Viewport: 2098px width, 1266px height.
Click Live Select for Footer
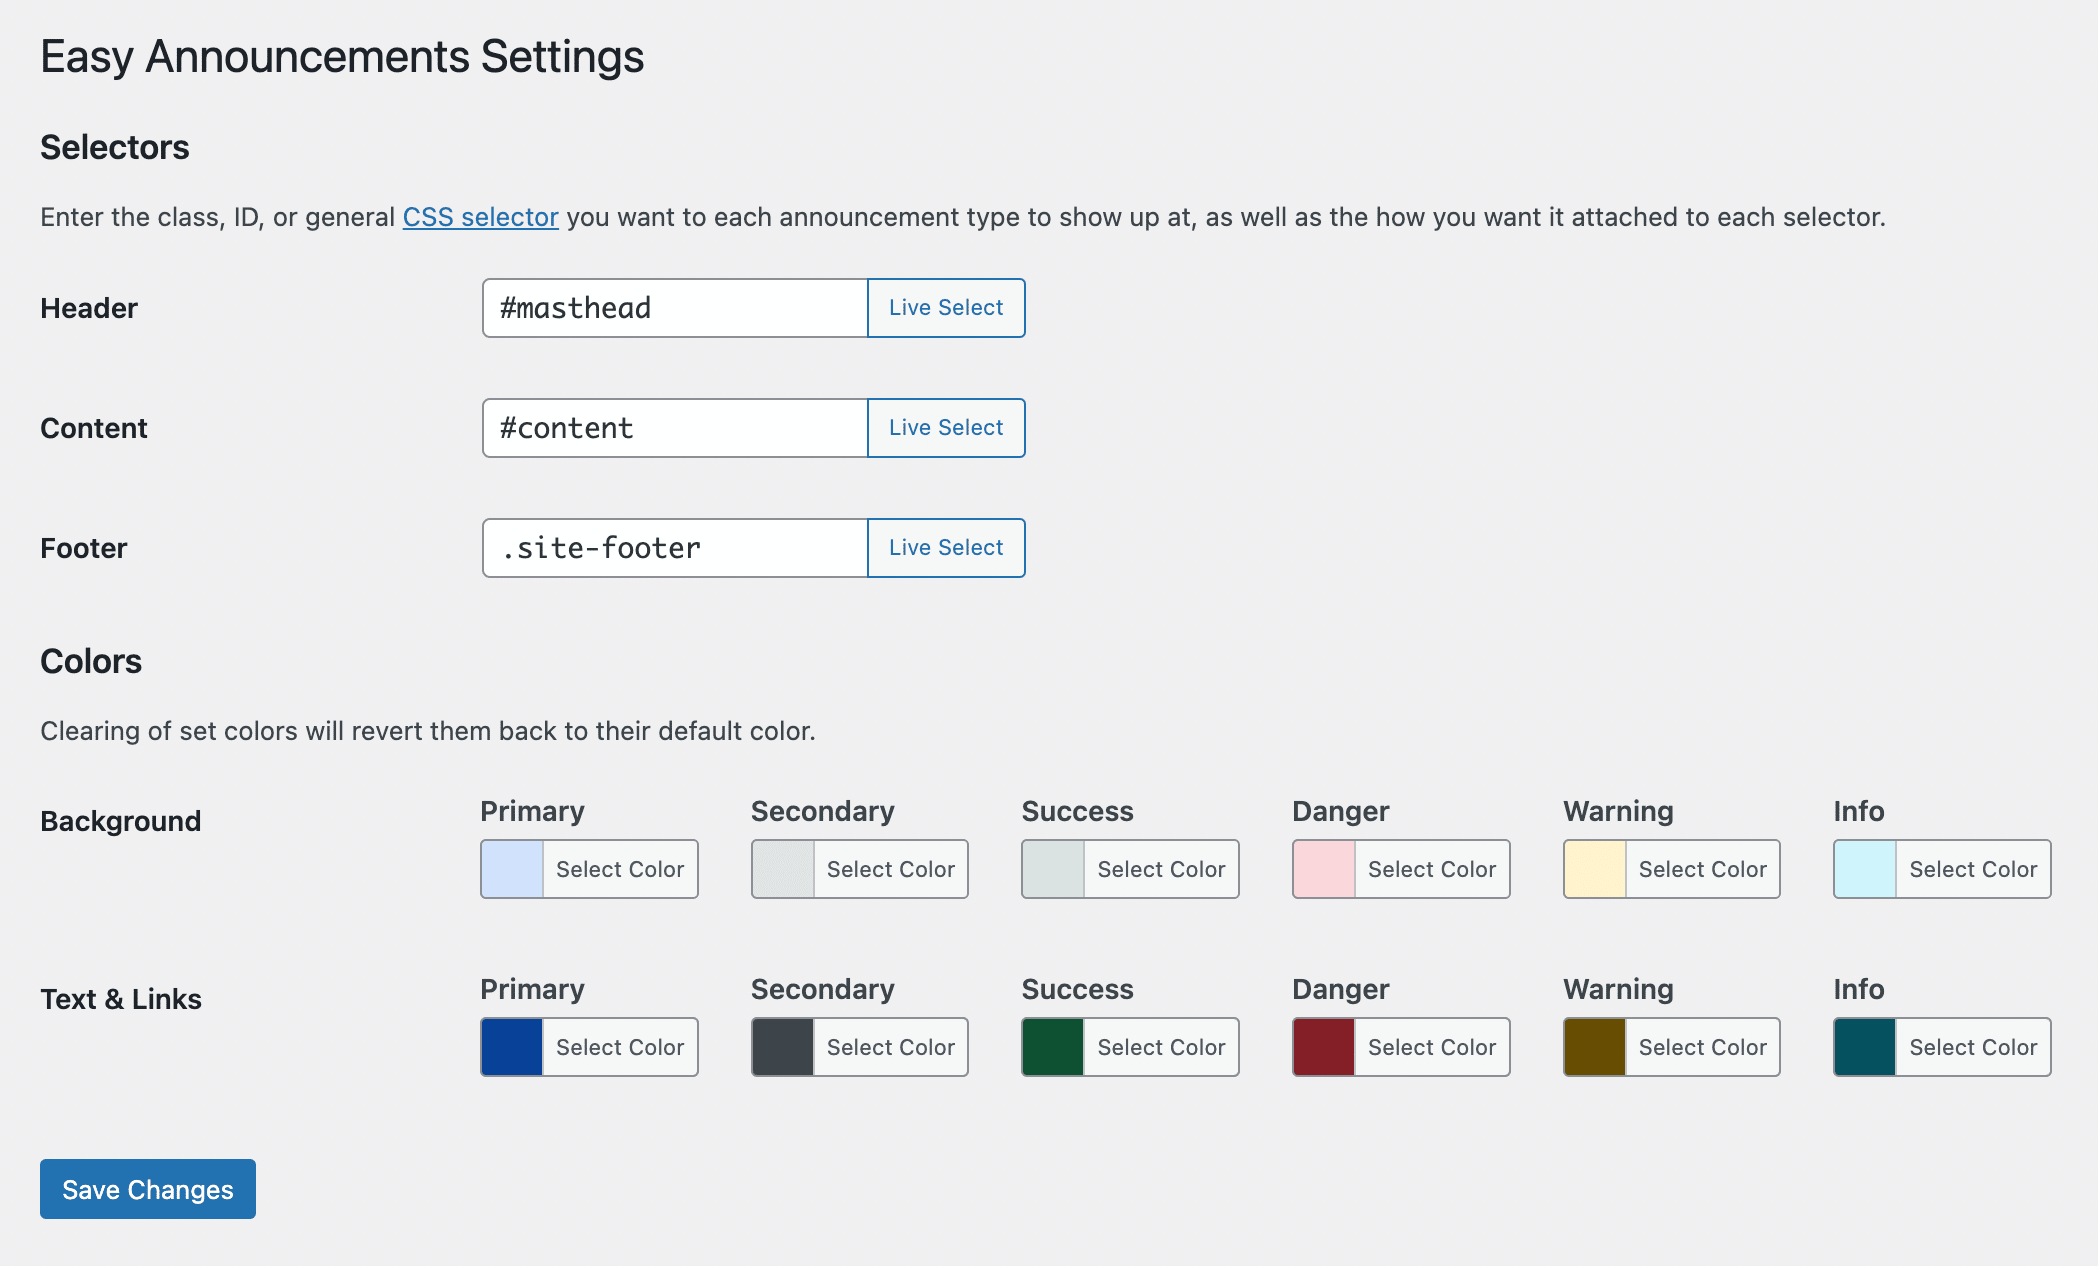946,548
